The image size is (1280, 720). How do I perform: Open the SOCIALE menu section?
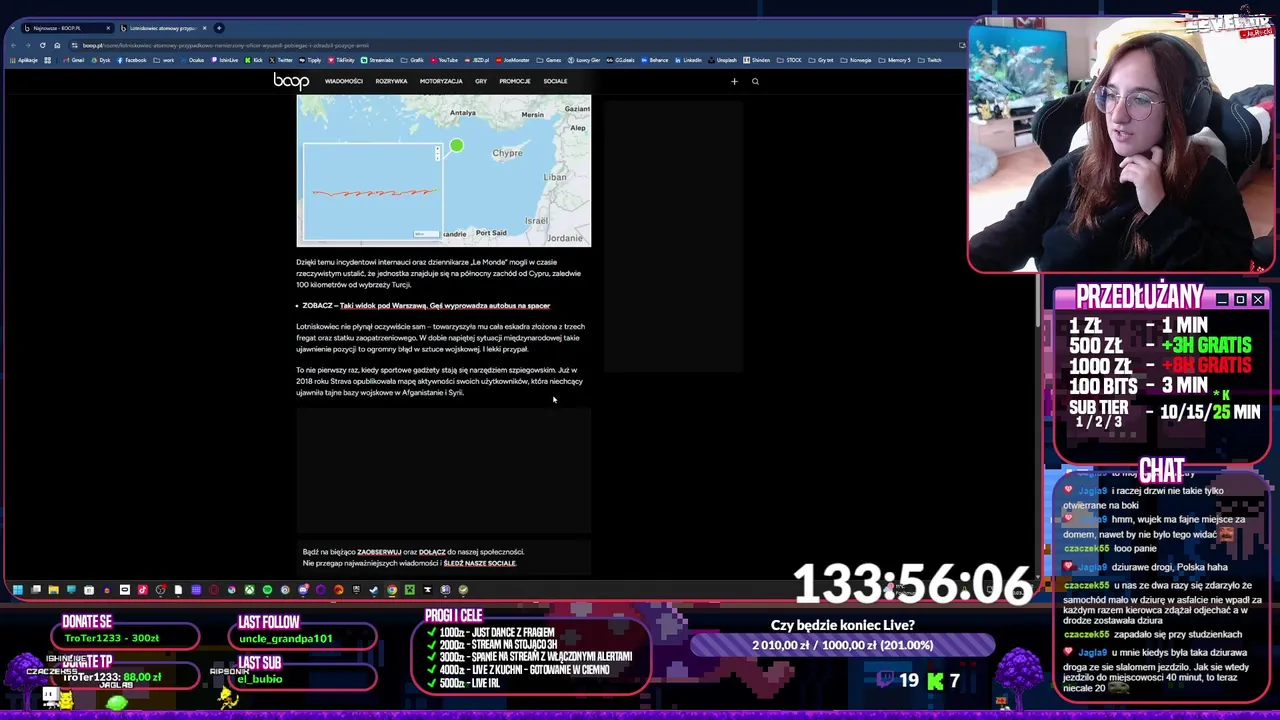tap(555, 81)
